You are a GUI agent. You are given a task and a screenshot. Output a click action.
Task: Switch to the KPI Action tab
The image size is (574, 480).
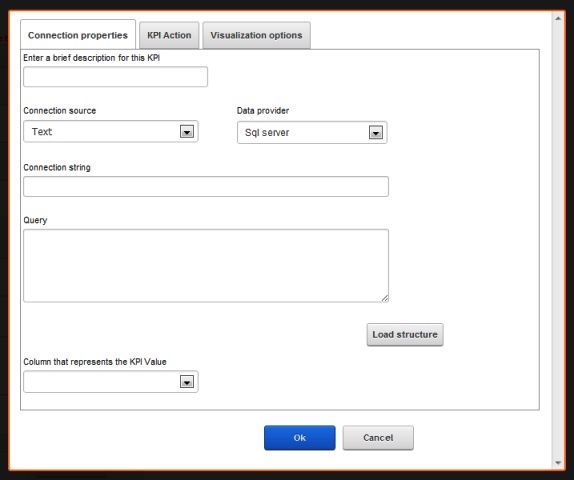tap(169, 36)
